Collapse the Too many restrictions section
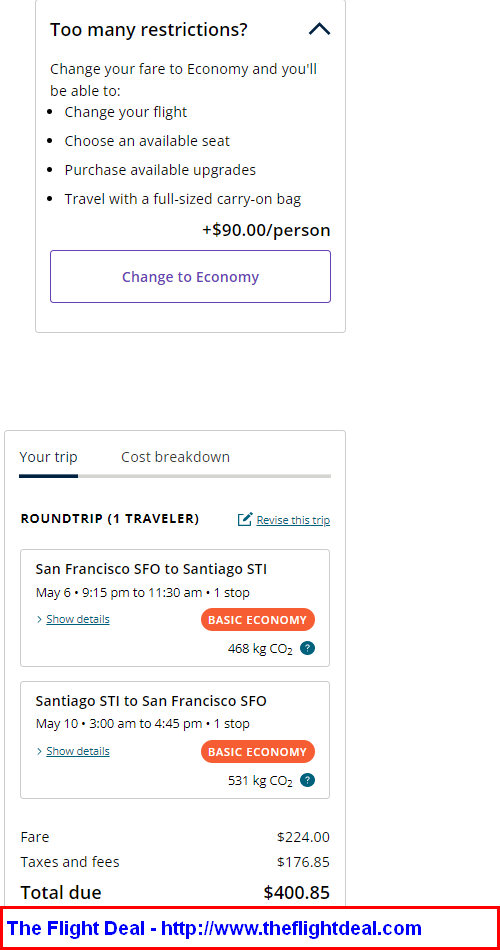Screen dimensions: 500x950 [x=319, y=29]
